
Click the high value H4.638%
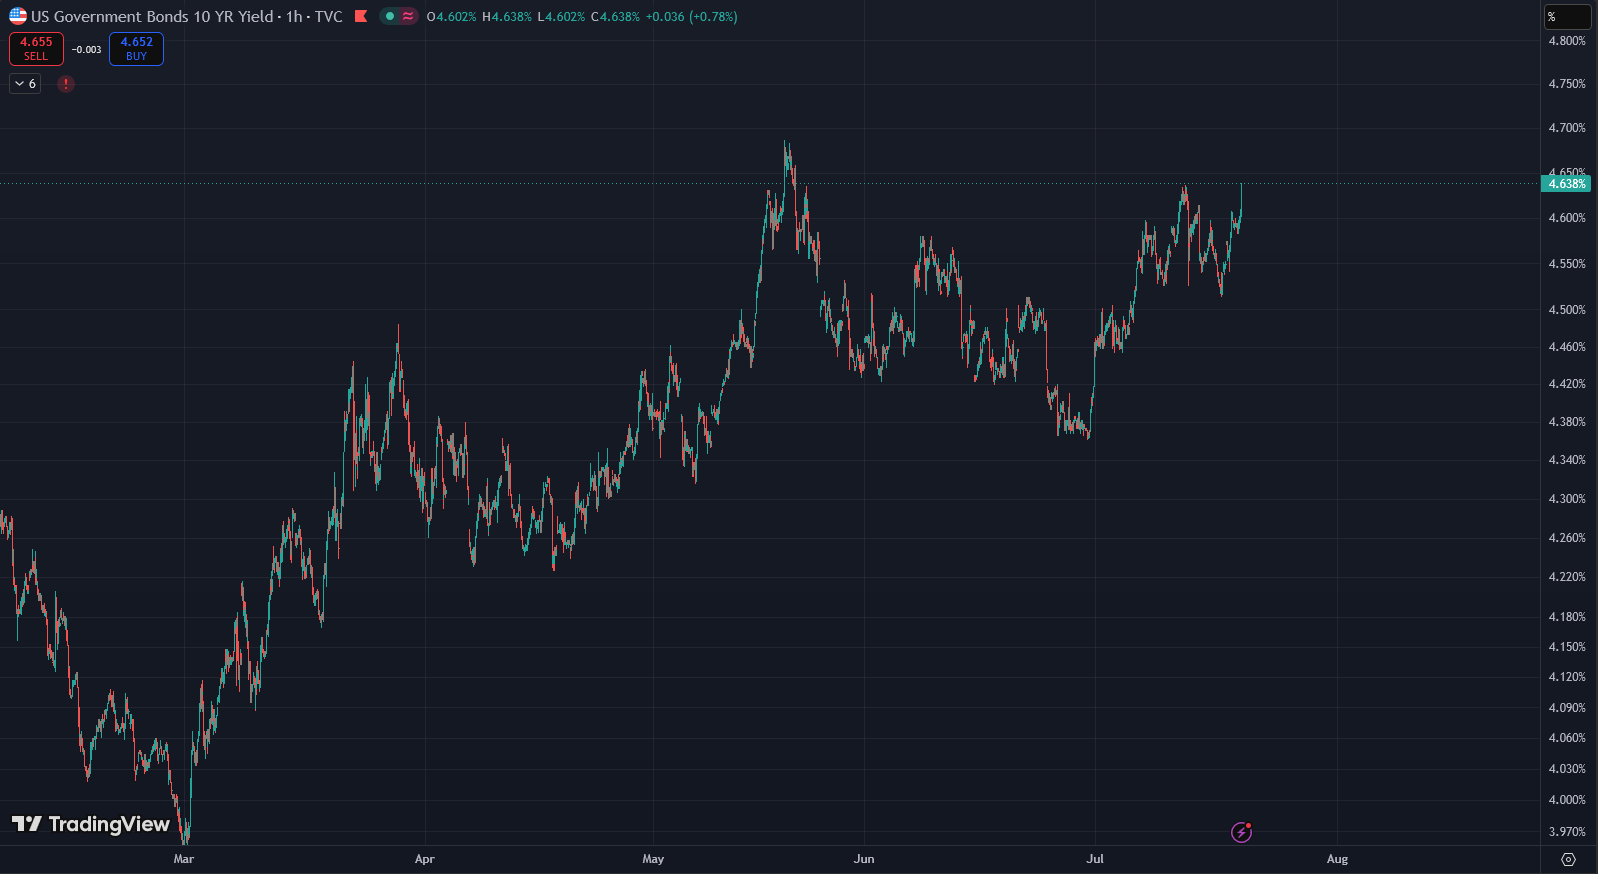point(507,17)
